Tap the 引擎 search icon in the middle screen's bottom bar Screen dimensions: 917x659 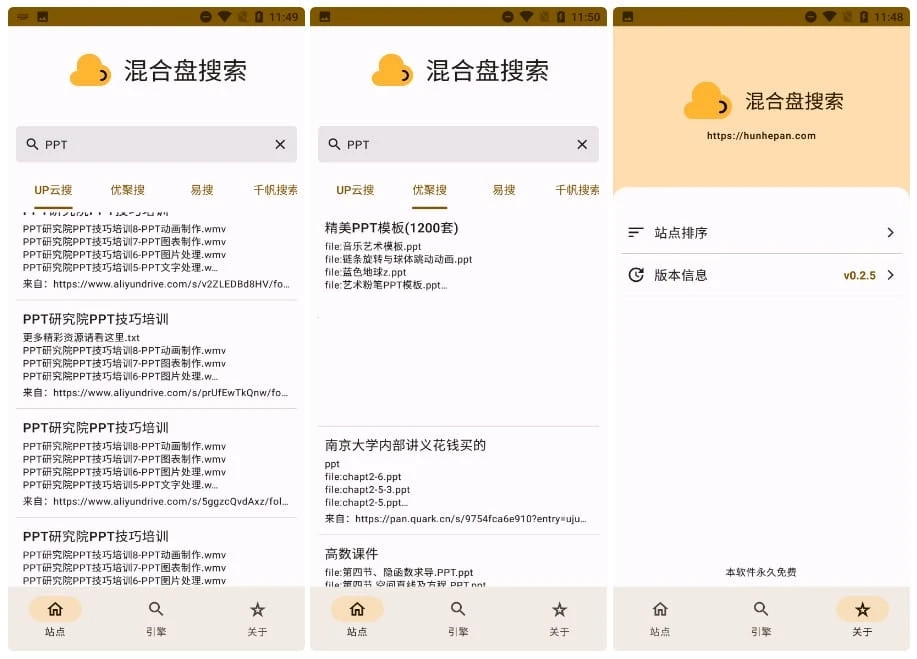[458, 609]
